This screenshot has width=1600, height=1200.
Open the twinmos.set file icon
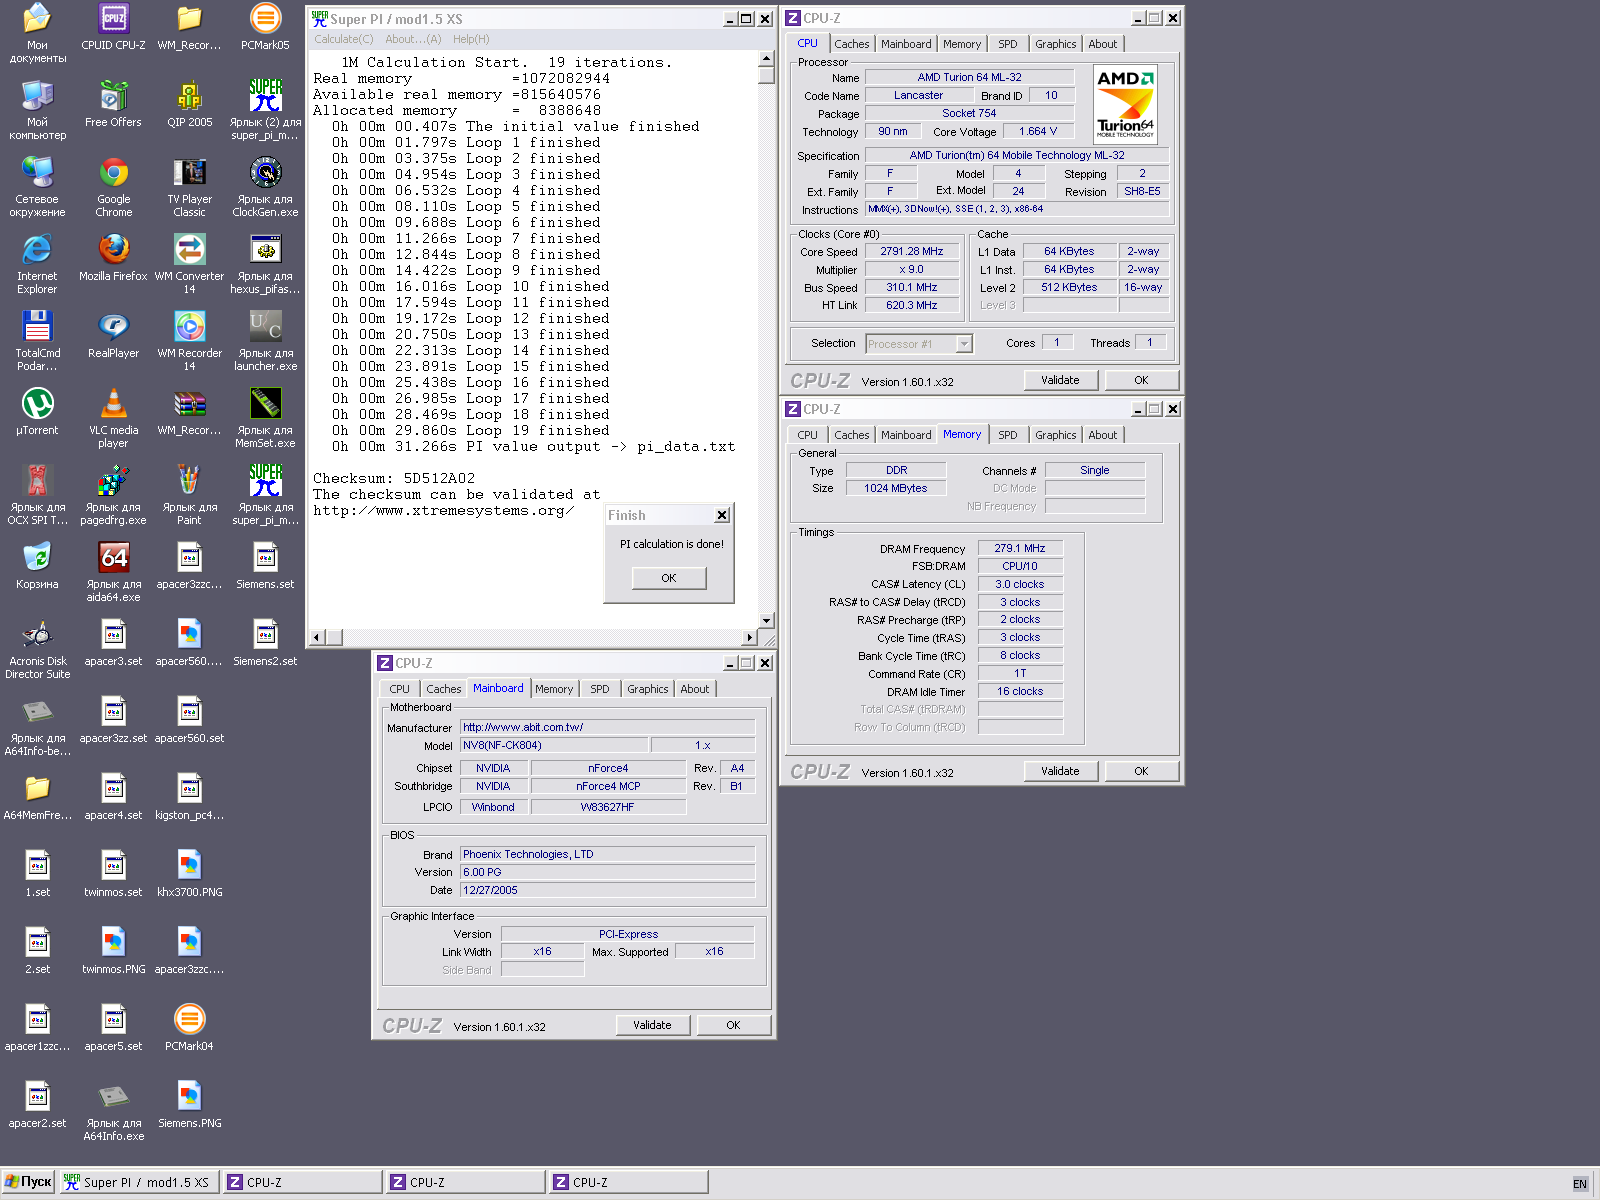coord(113,873)
